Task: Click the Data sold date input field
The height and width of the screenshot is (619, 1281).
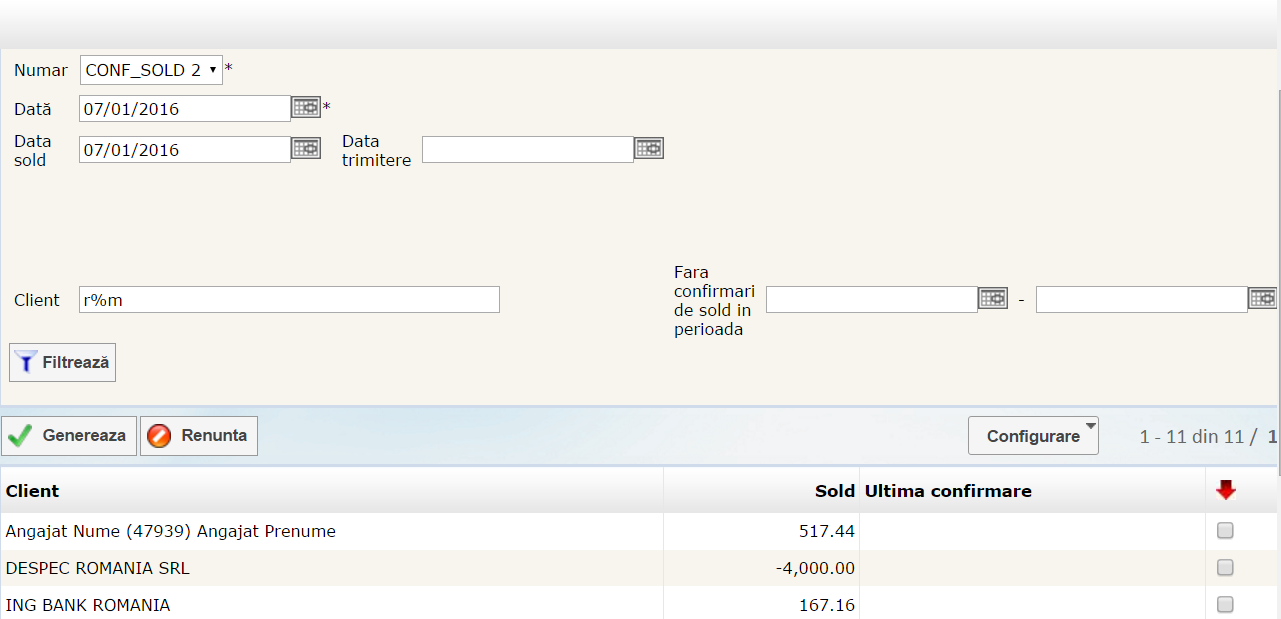Action: coord(185,150)
